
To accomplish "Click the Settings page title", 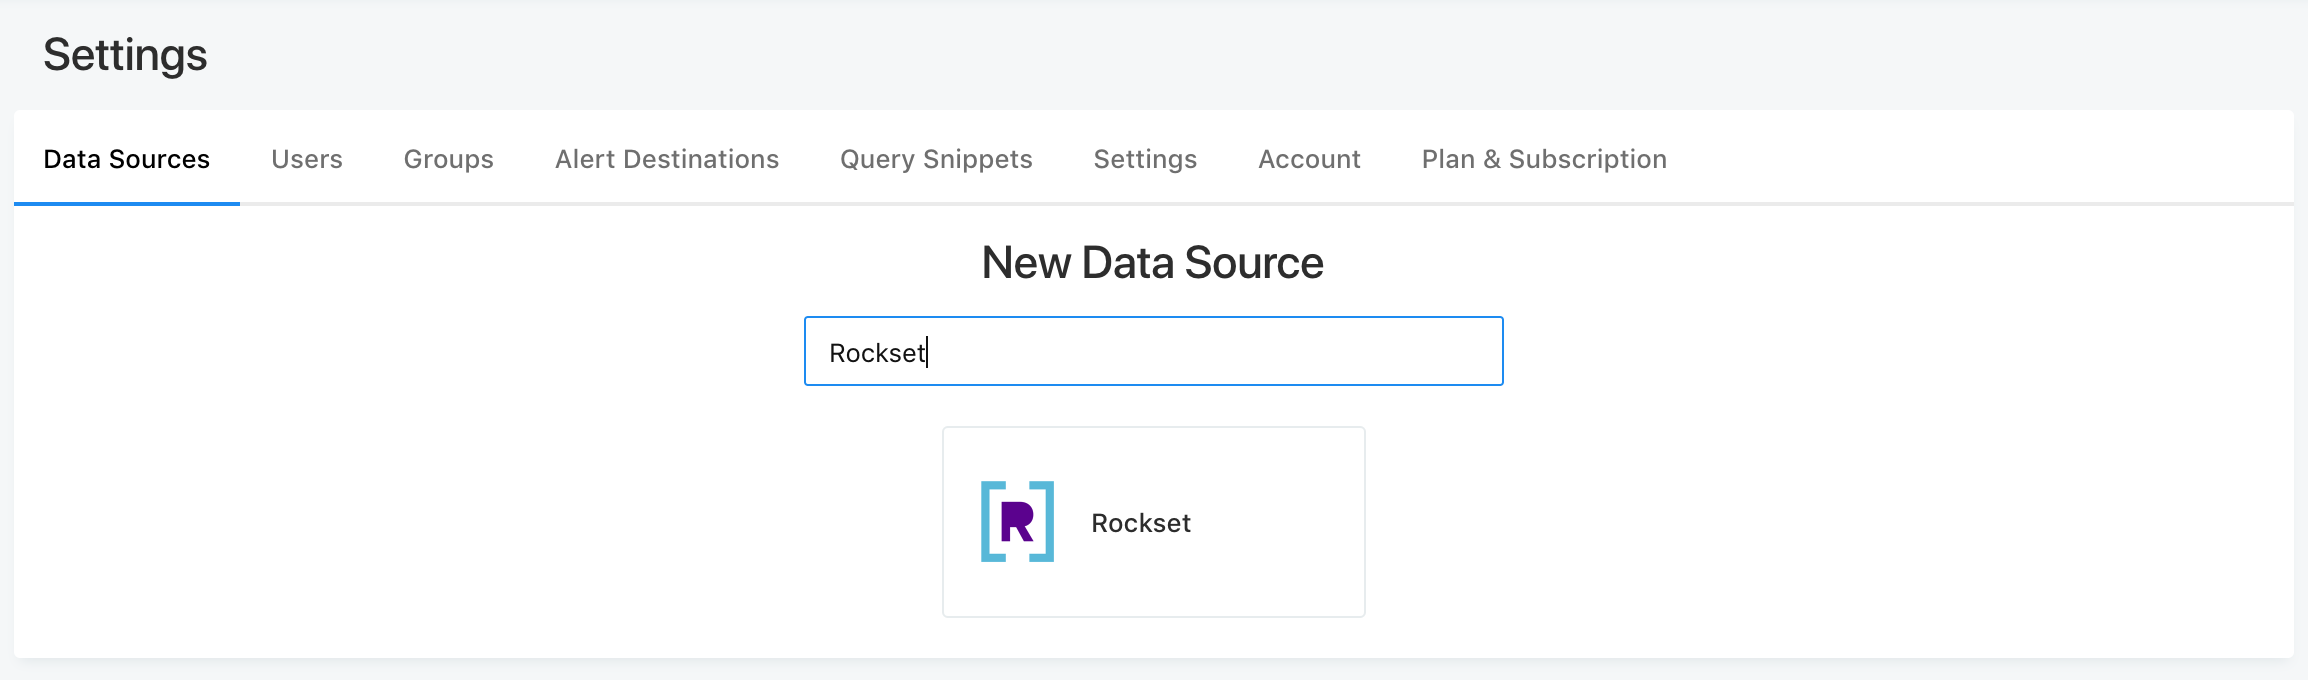I will coord(125,54).
